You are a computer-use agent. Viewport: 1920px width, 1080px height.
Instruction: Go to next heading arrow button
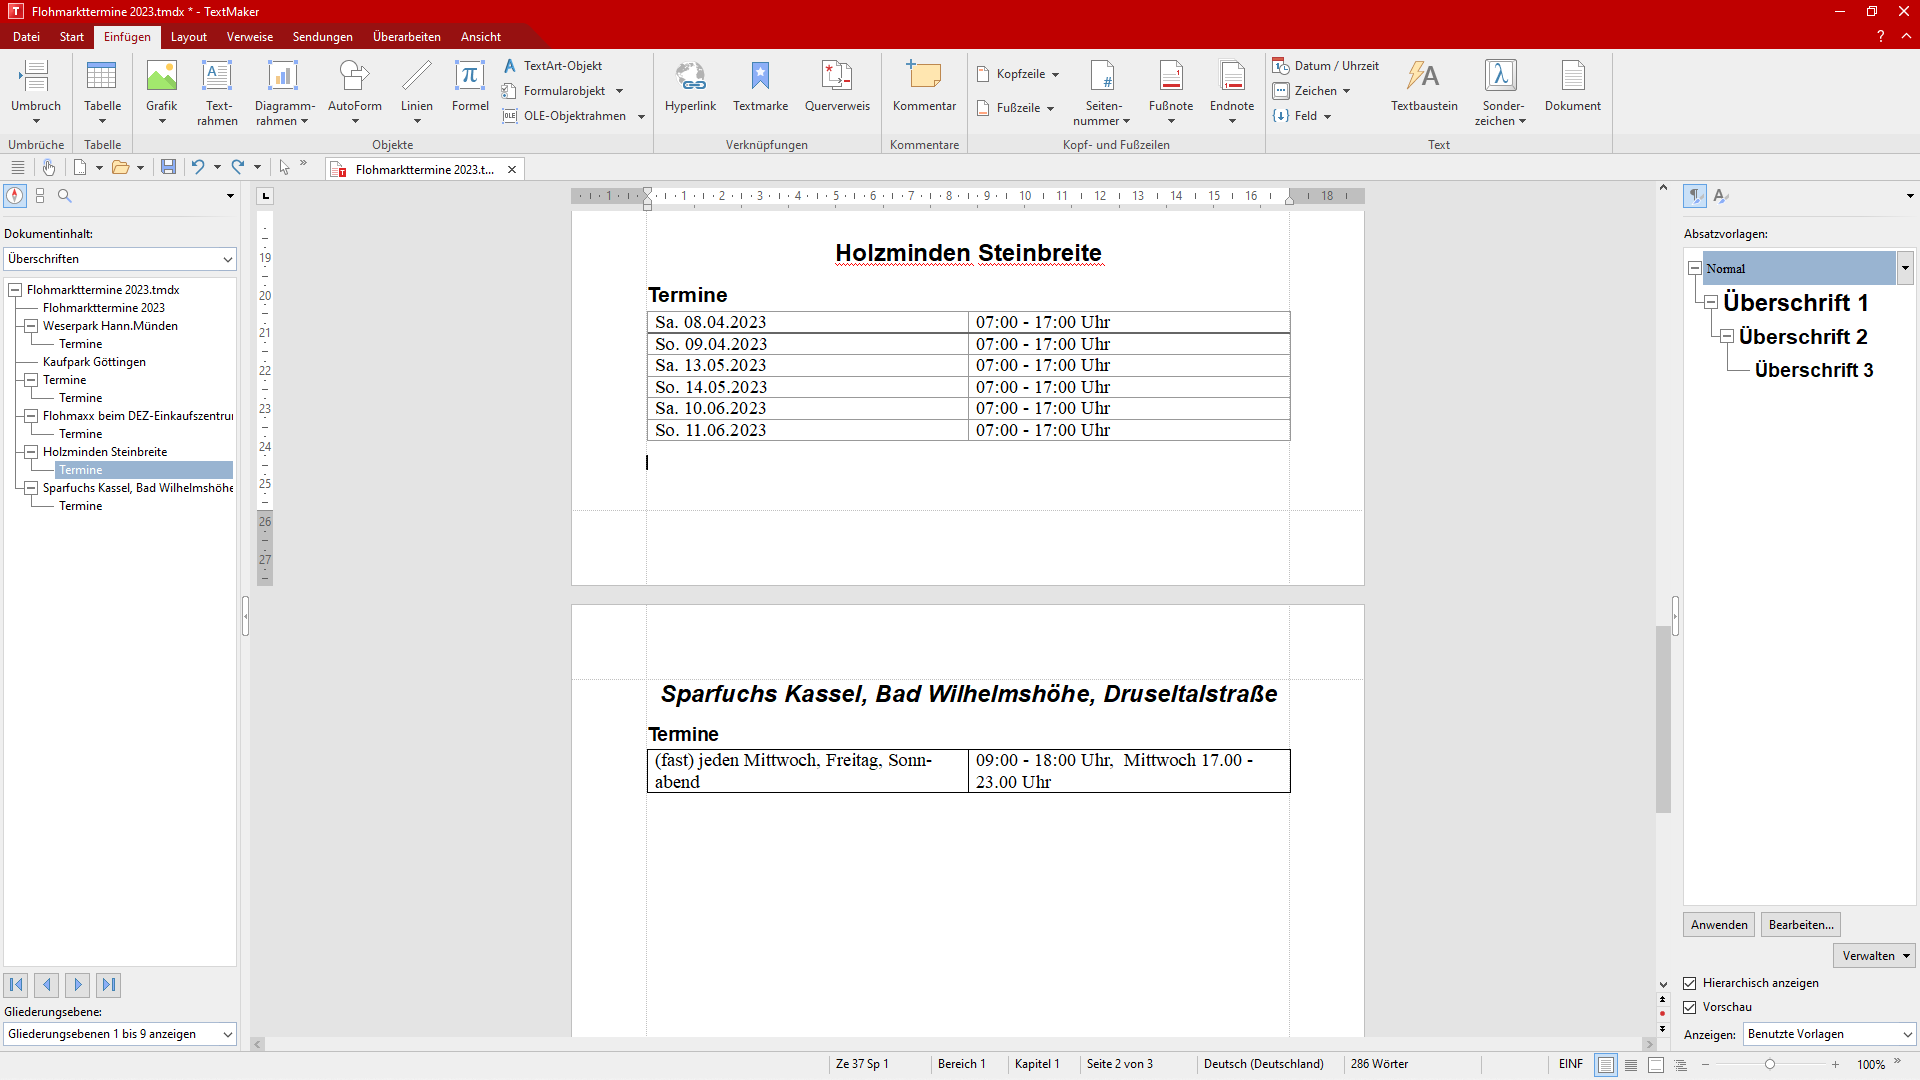click(78, 985)
